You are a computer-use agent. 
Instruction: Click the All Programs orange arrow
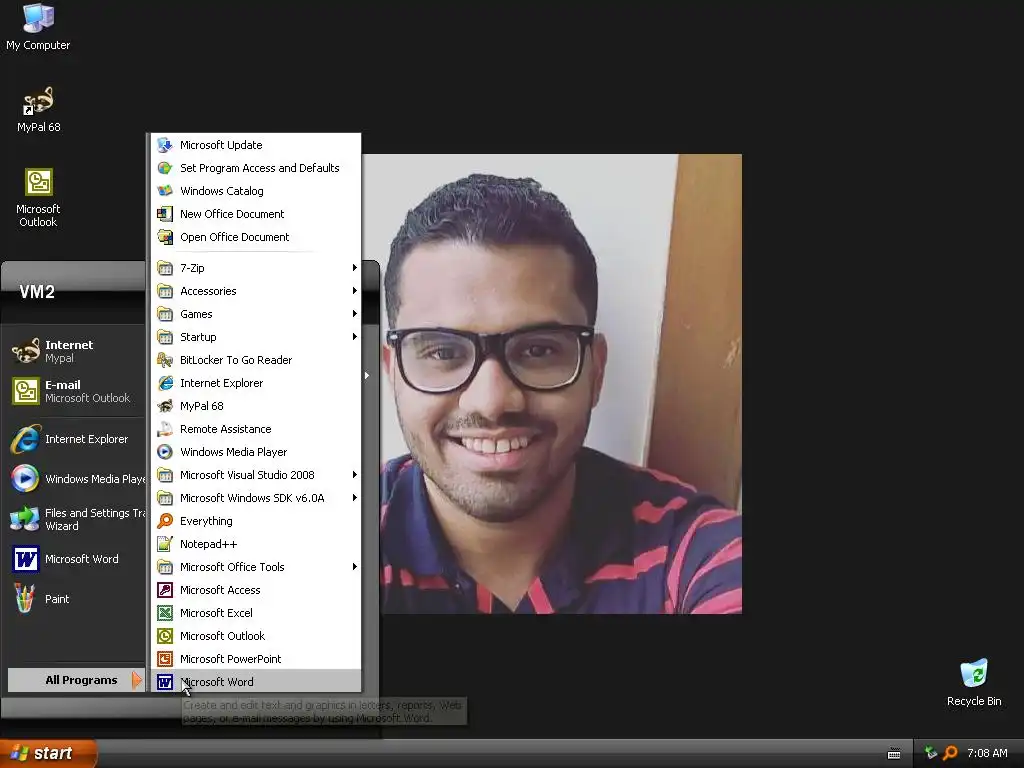136,680
